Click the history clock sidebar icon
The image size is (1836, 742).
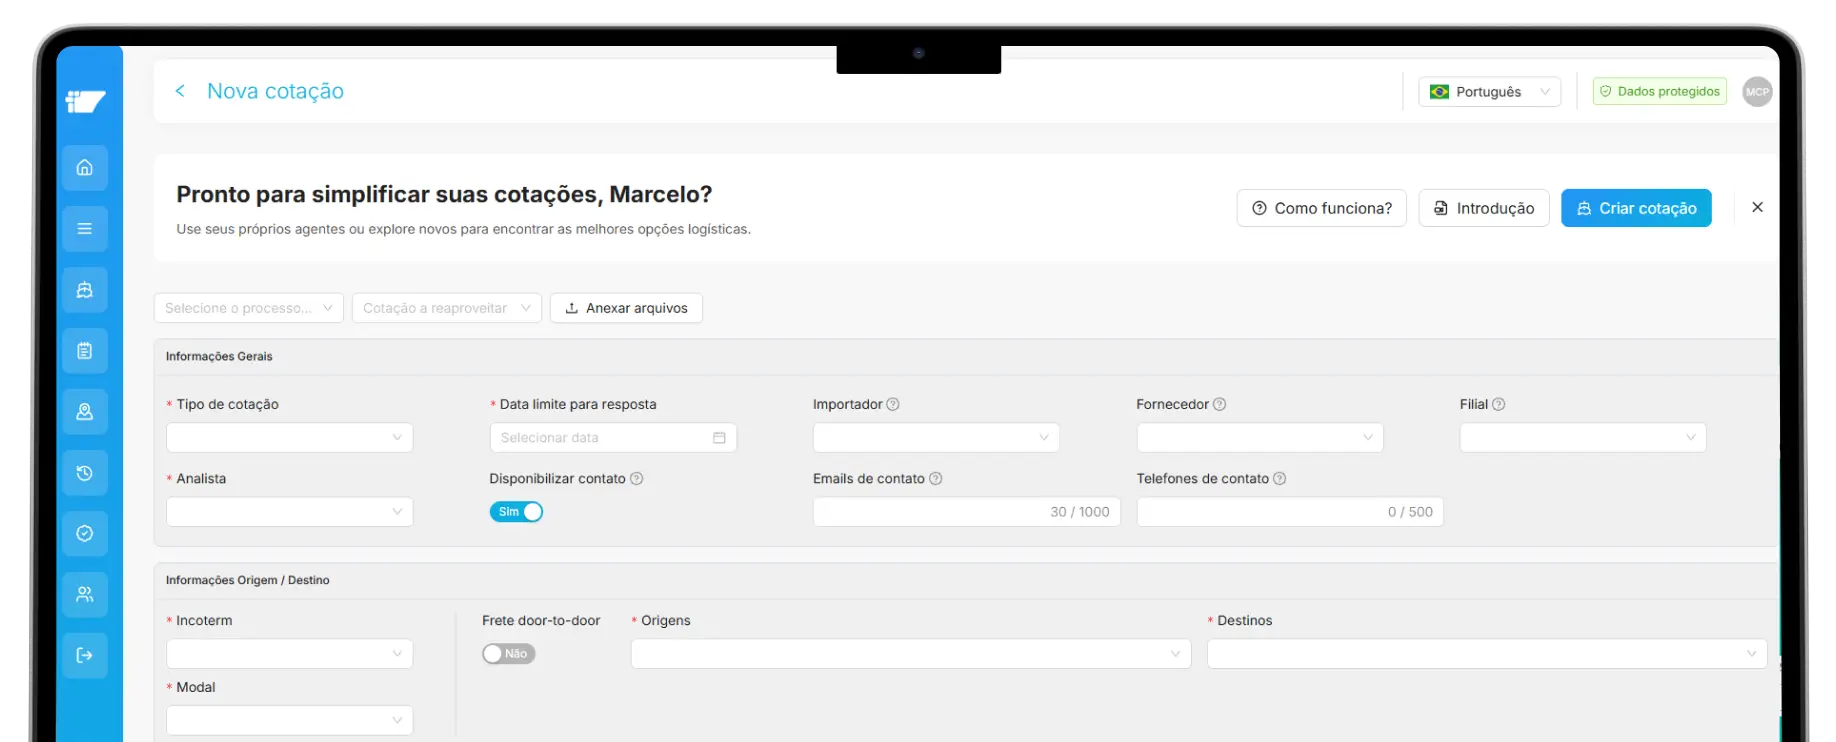click(85, 473)
